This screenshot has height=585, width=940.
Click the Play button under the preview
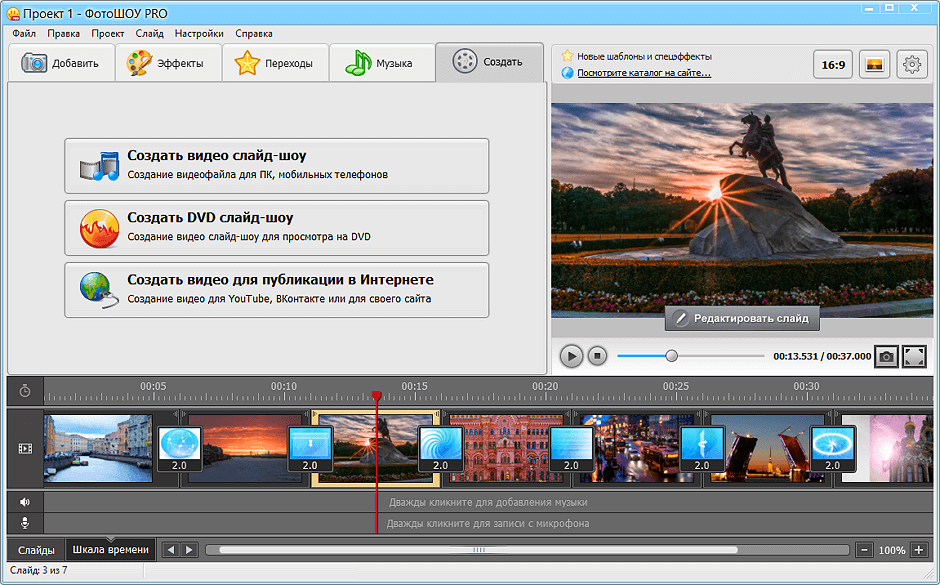coord(571,356)
